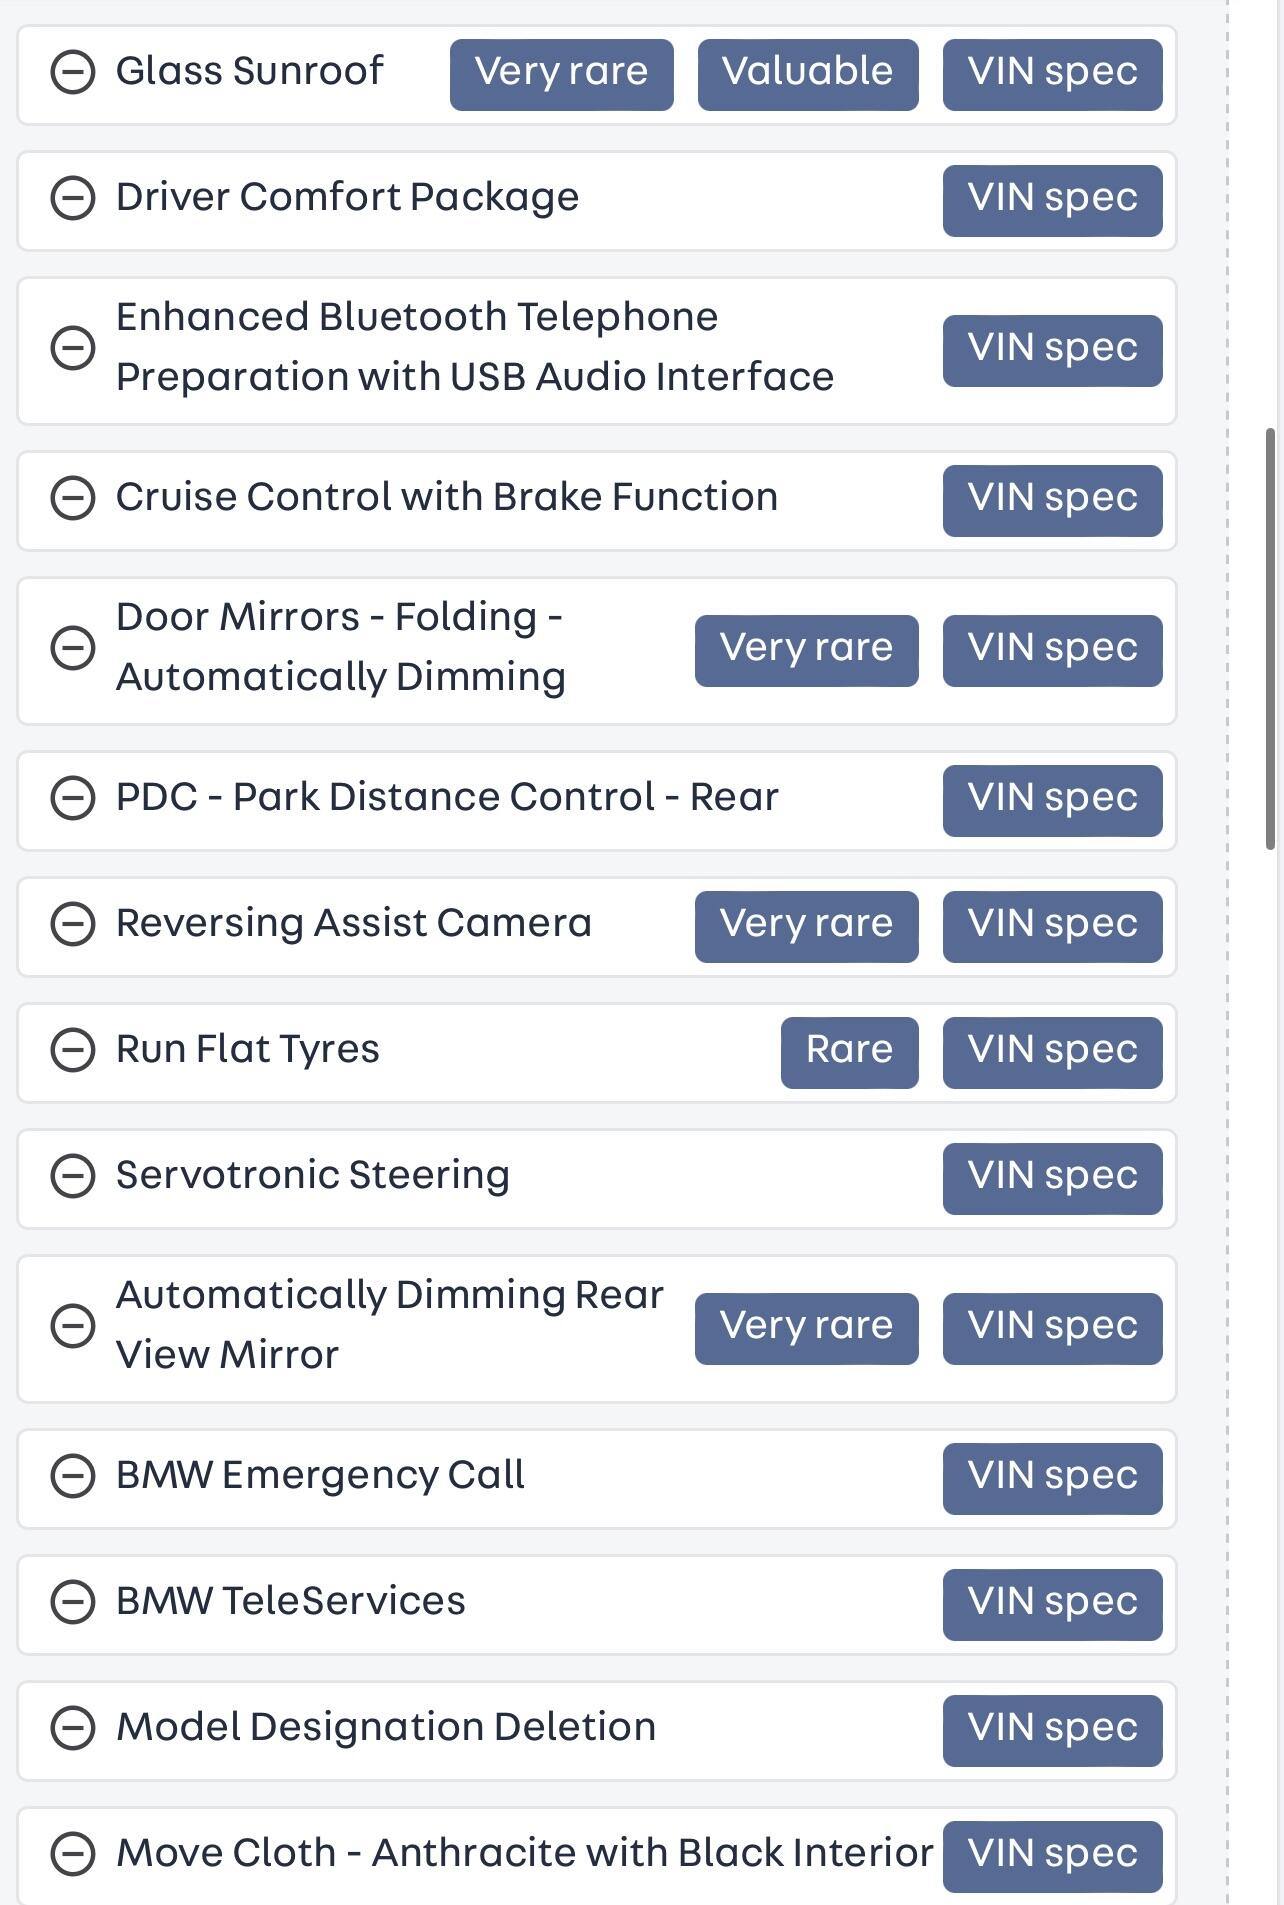This screenshot has height=1905, width=1284.
Task: Click the Valuable badge on Glass Sunroof
Action: [807, 74]
